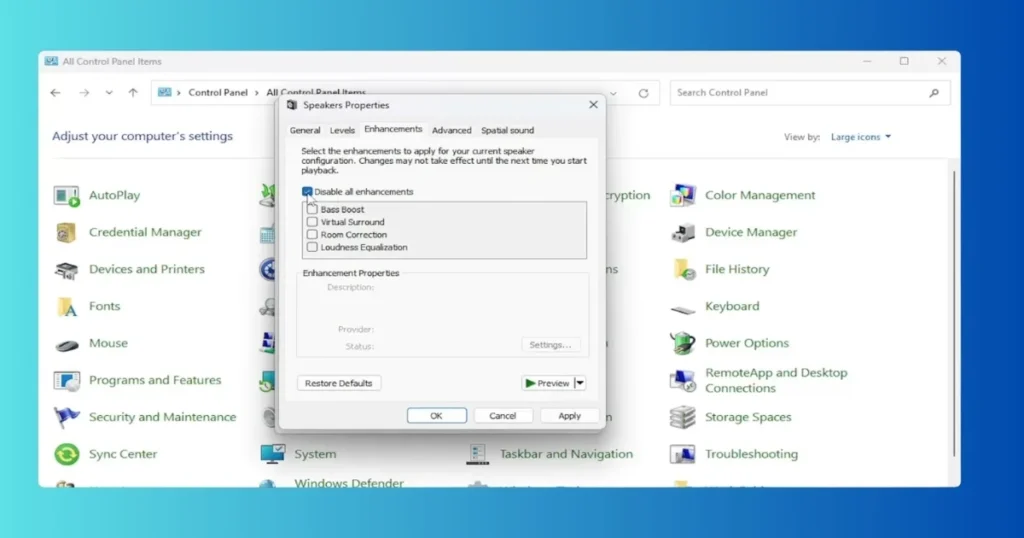This screenshot has height=538, width=1024.
Task: Switch to the General tab
Action: point(305,131)
